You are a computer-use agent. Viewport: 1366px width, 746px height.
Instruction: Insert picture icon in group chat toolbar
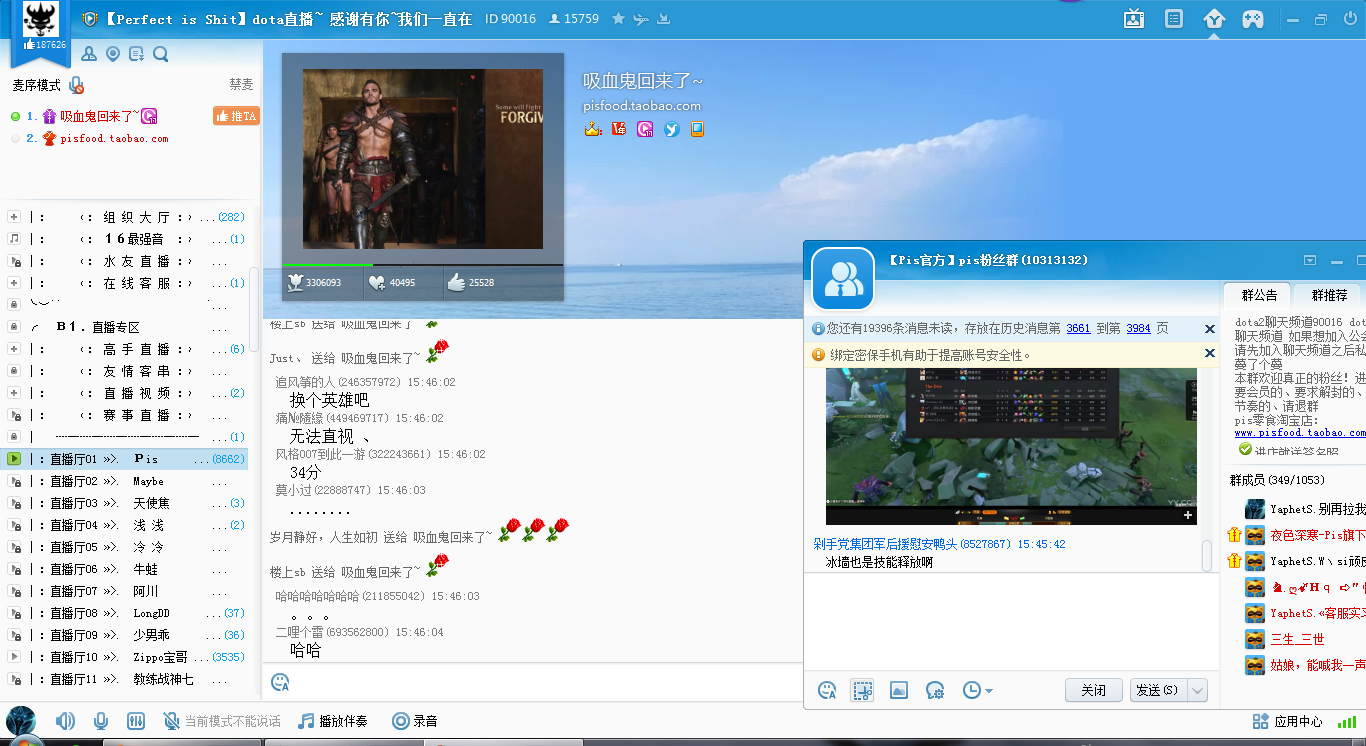899,690
